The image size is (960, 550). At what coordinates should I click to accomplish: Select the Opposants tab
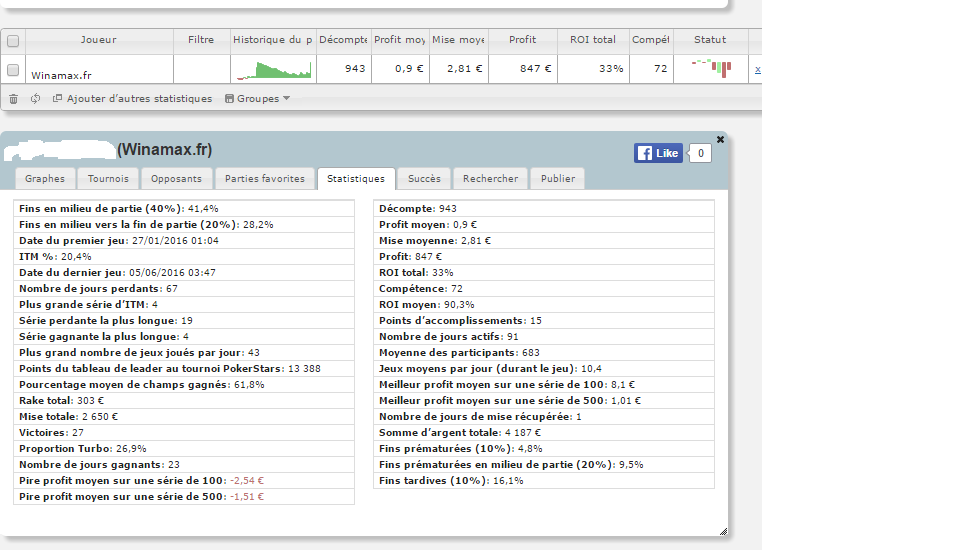[176, 179]
